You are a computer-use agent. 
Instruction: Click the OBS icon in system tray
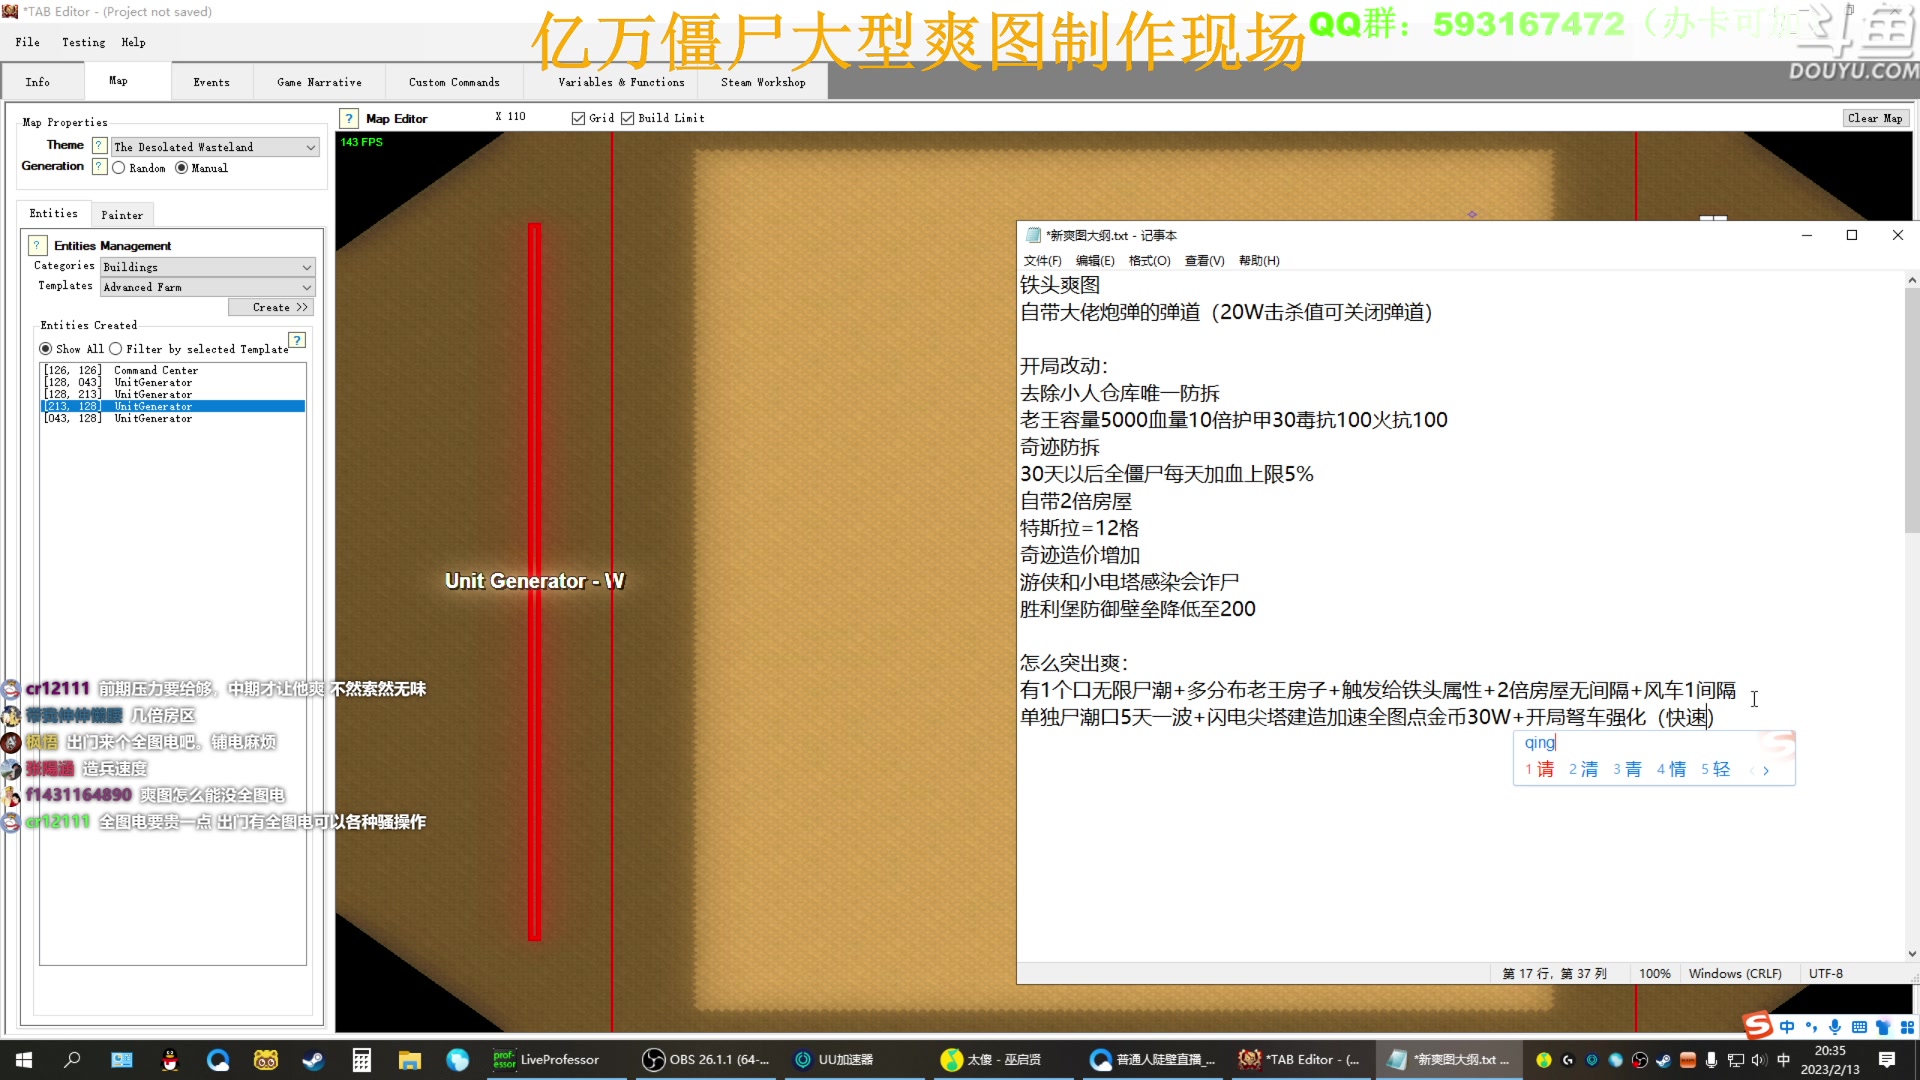pyautogui.click(x=1639, y=1060)
